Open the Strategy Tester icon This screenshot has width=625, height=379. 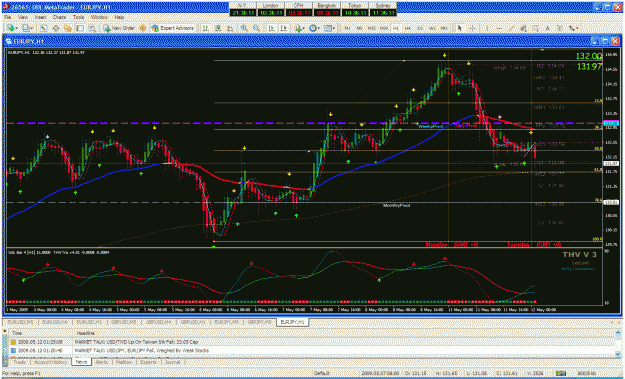pos(92,28)
